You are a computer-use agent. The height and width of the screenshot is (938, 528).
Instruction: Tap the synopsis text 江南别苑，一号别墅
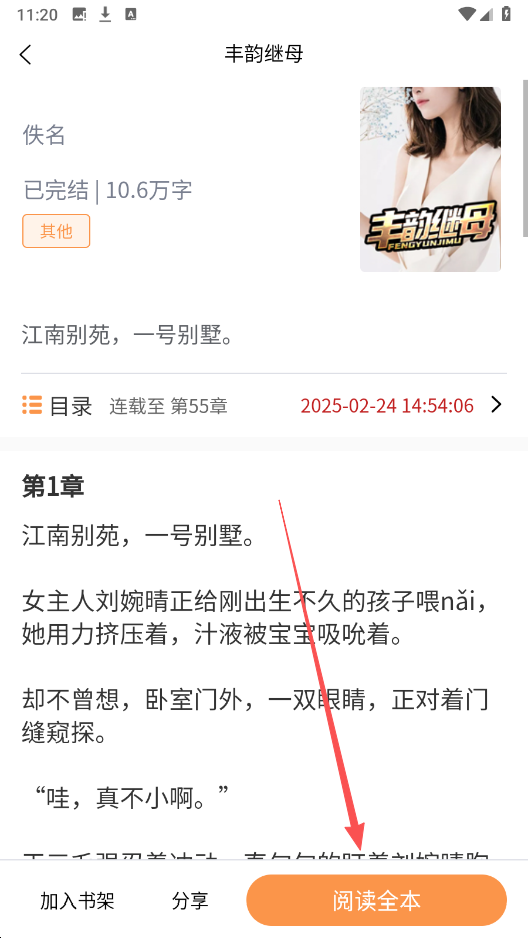tap(127, 335)
